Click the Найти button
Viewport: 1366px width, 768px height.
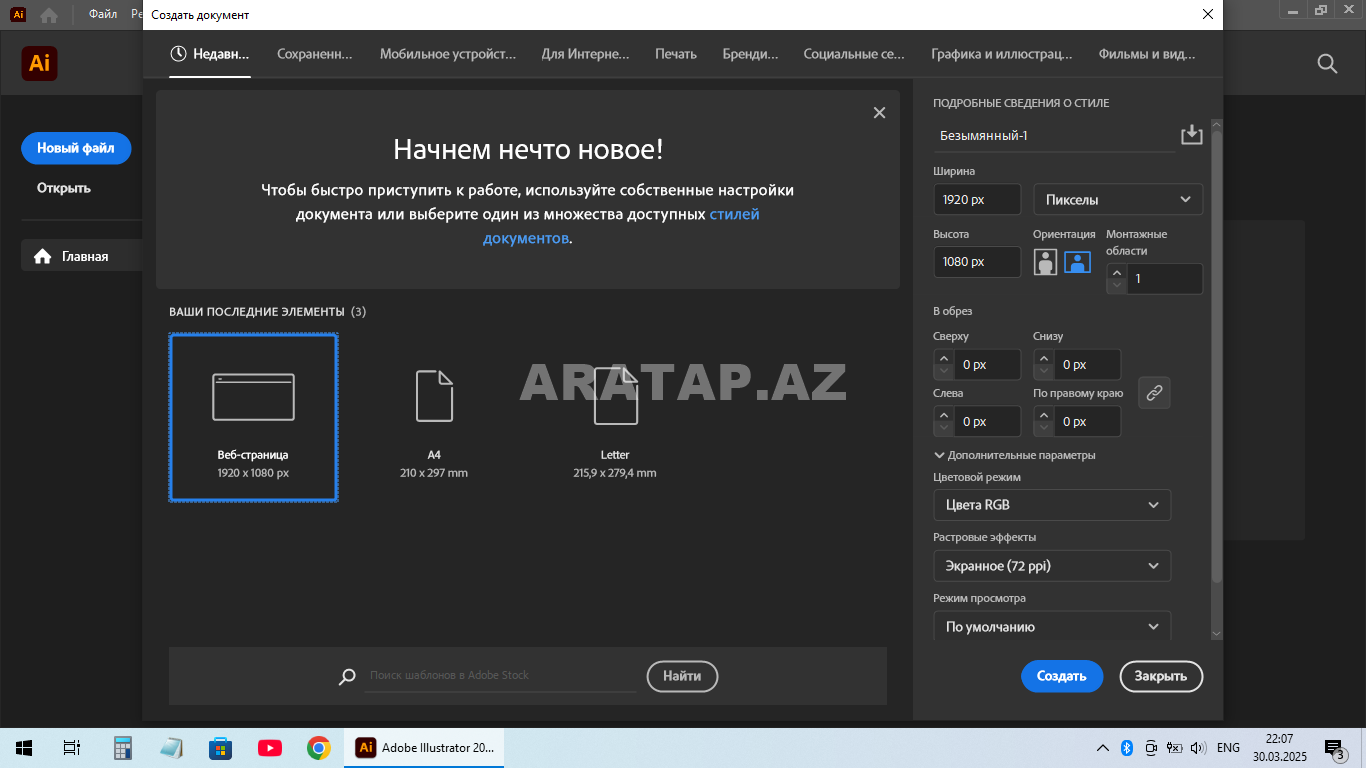(x=682, y=676)
